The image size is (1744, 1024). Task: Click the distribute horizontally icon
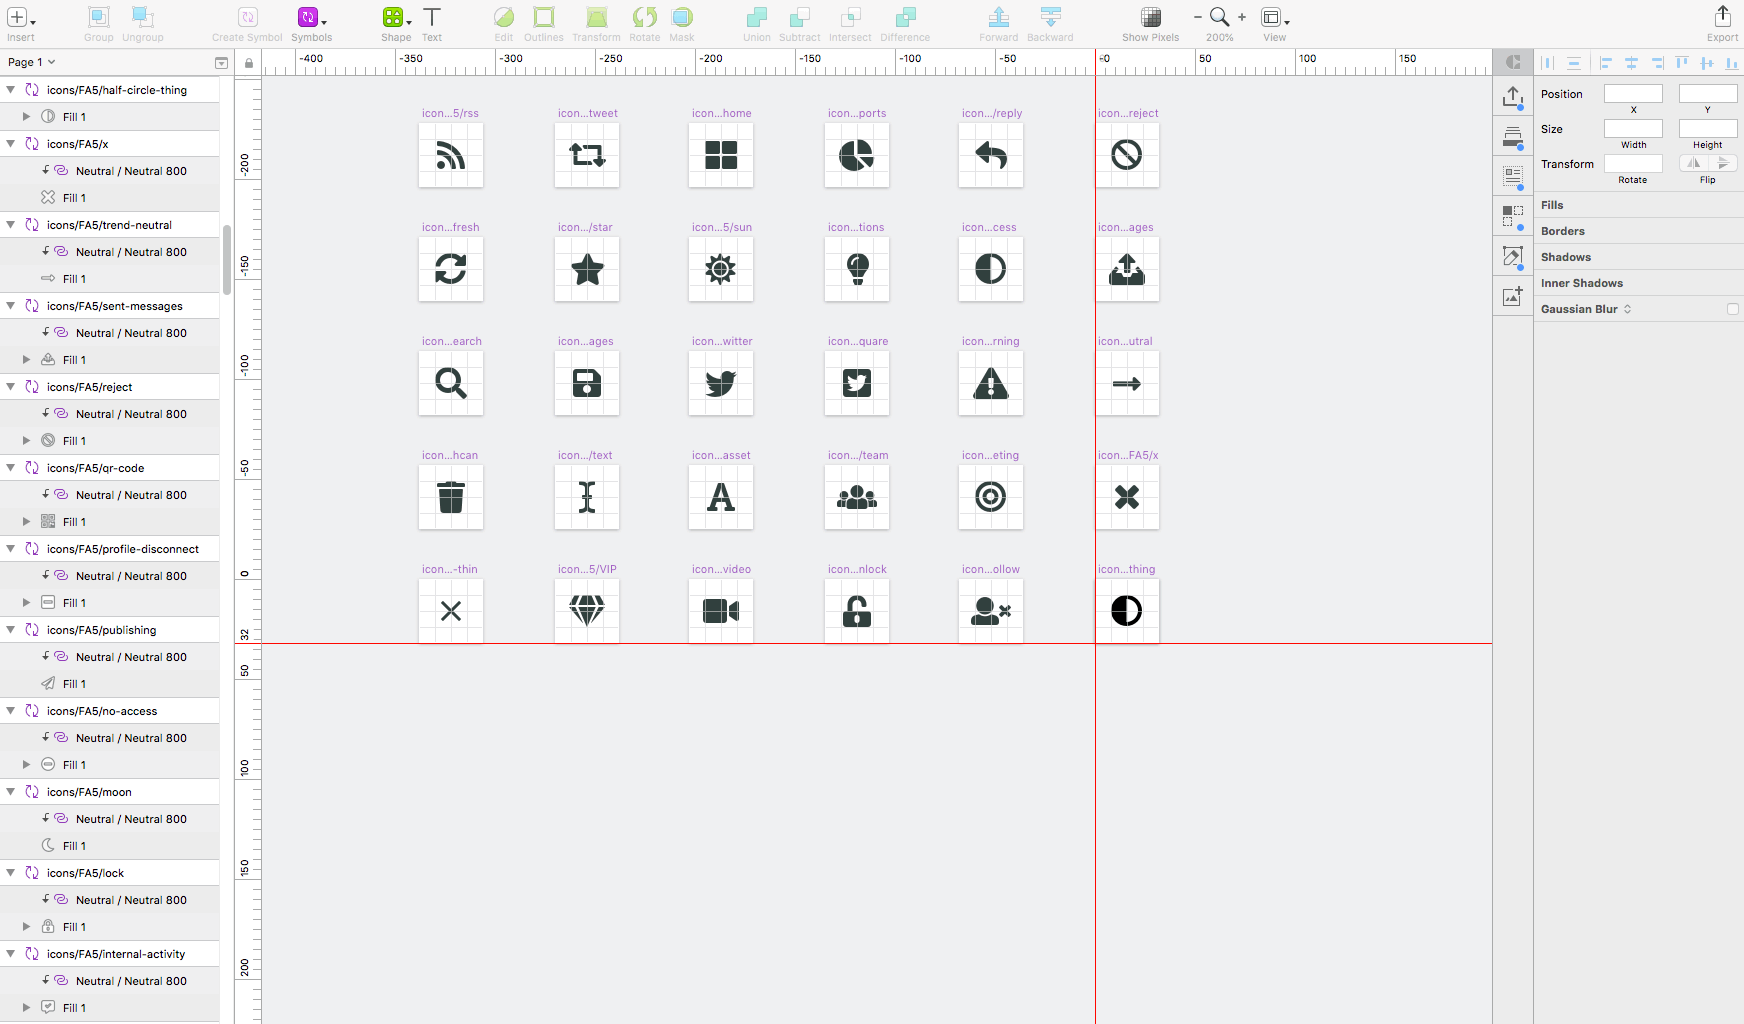pos(1547,63)
